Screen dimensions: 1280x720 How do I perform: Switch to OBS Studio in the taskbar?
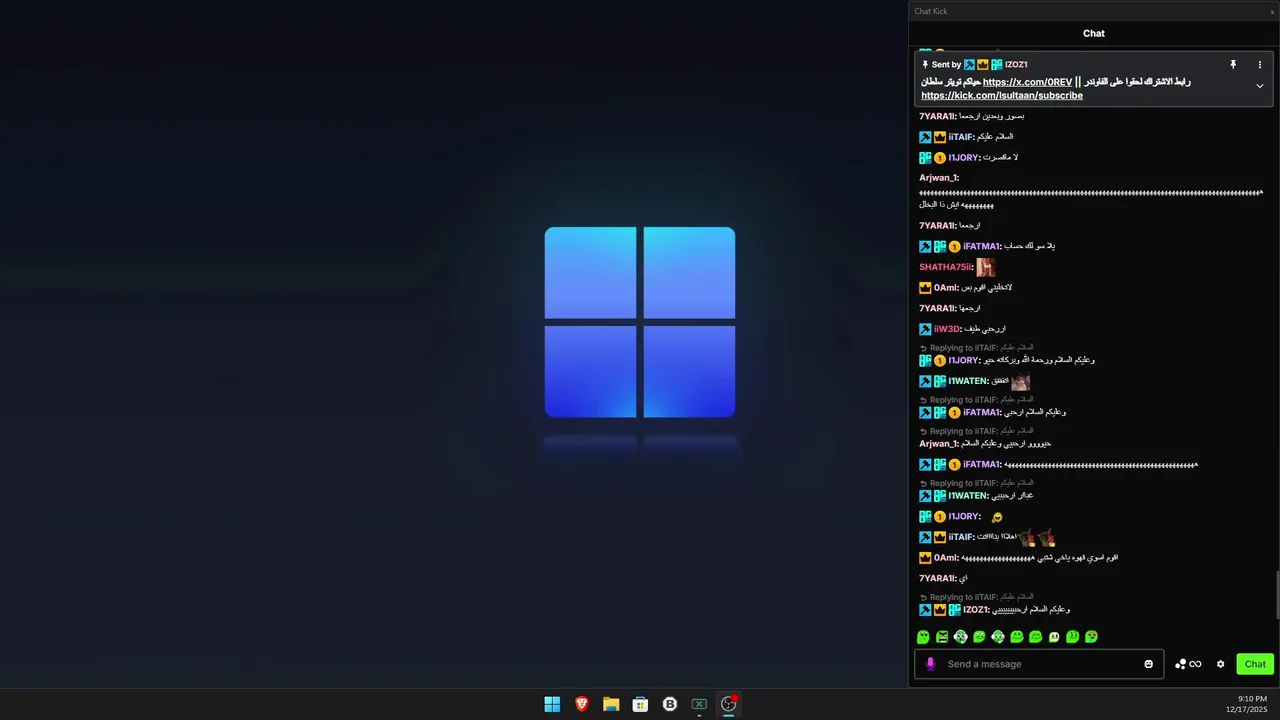point(729,704)
